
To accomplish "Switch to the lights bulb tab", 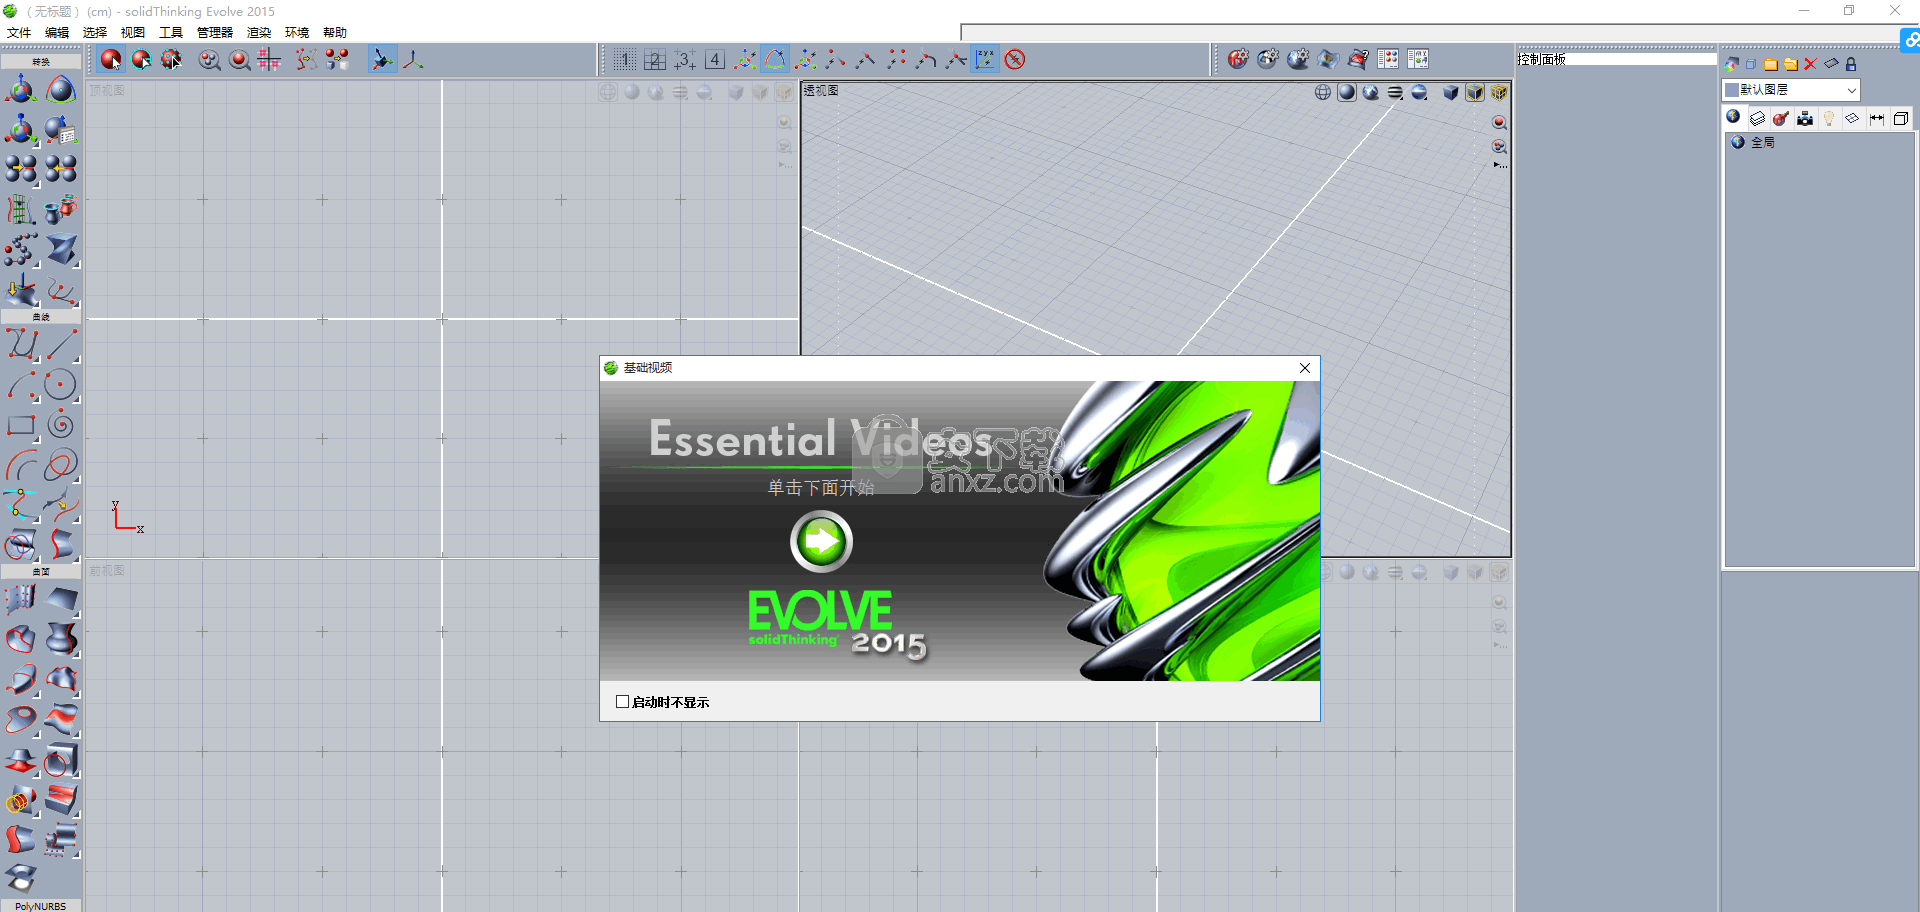I will click(1829, 118).
